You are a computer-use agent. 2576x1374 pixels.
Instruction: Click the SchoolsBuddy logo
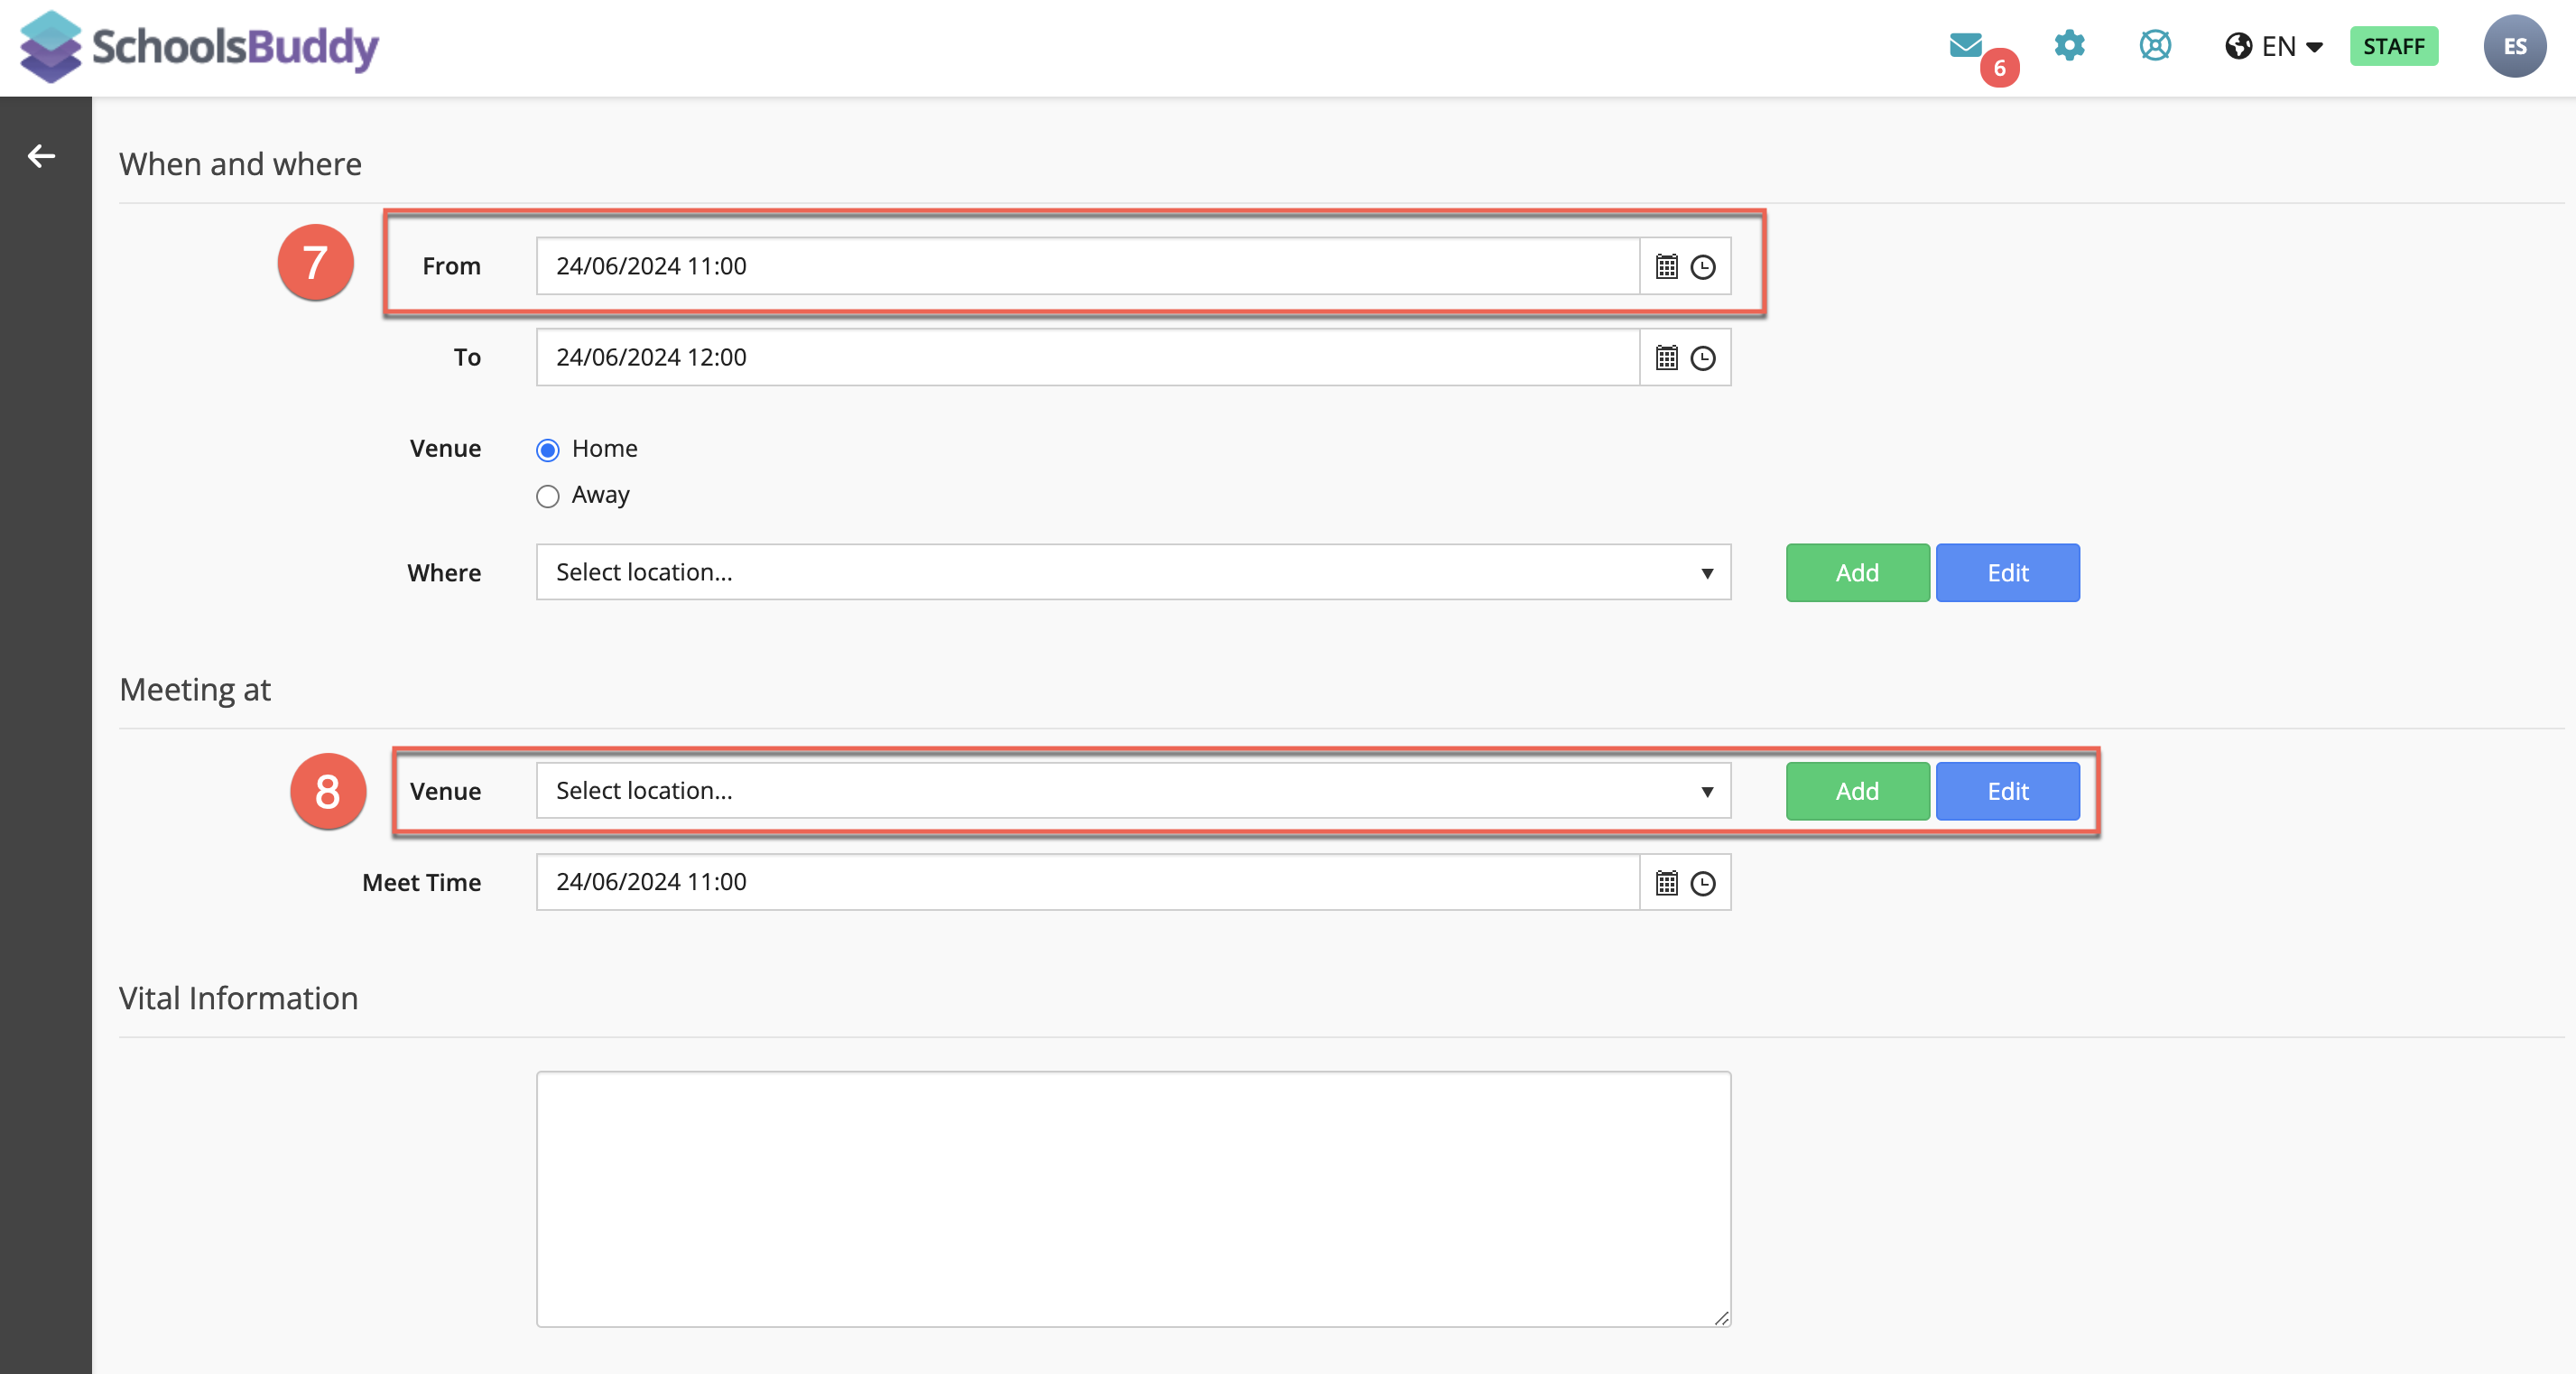point(199,46)
